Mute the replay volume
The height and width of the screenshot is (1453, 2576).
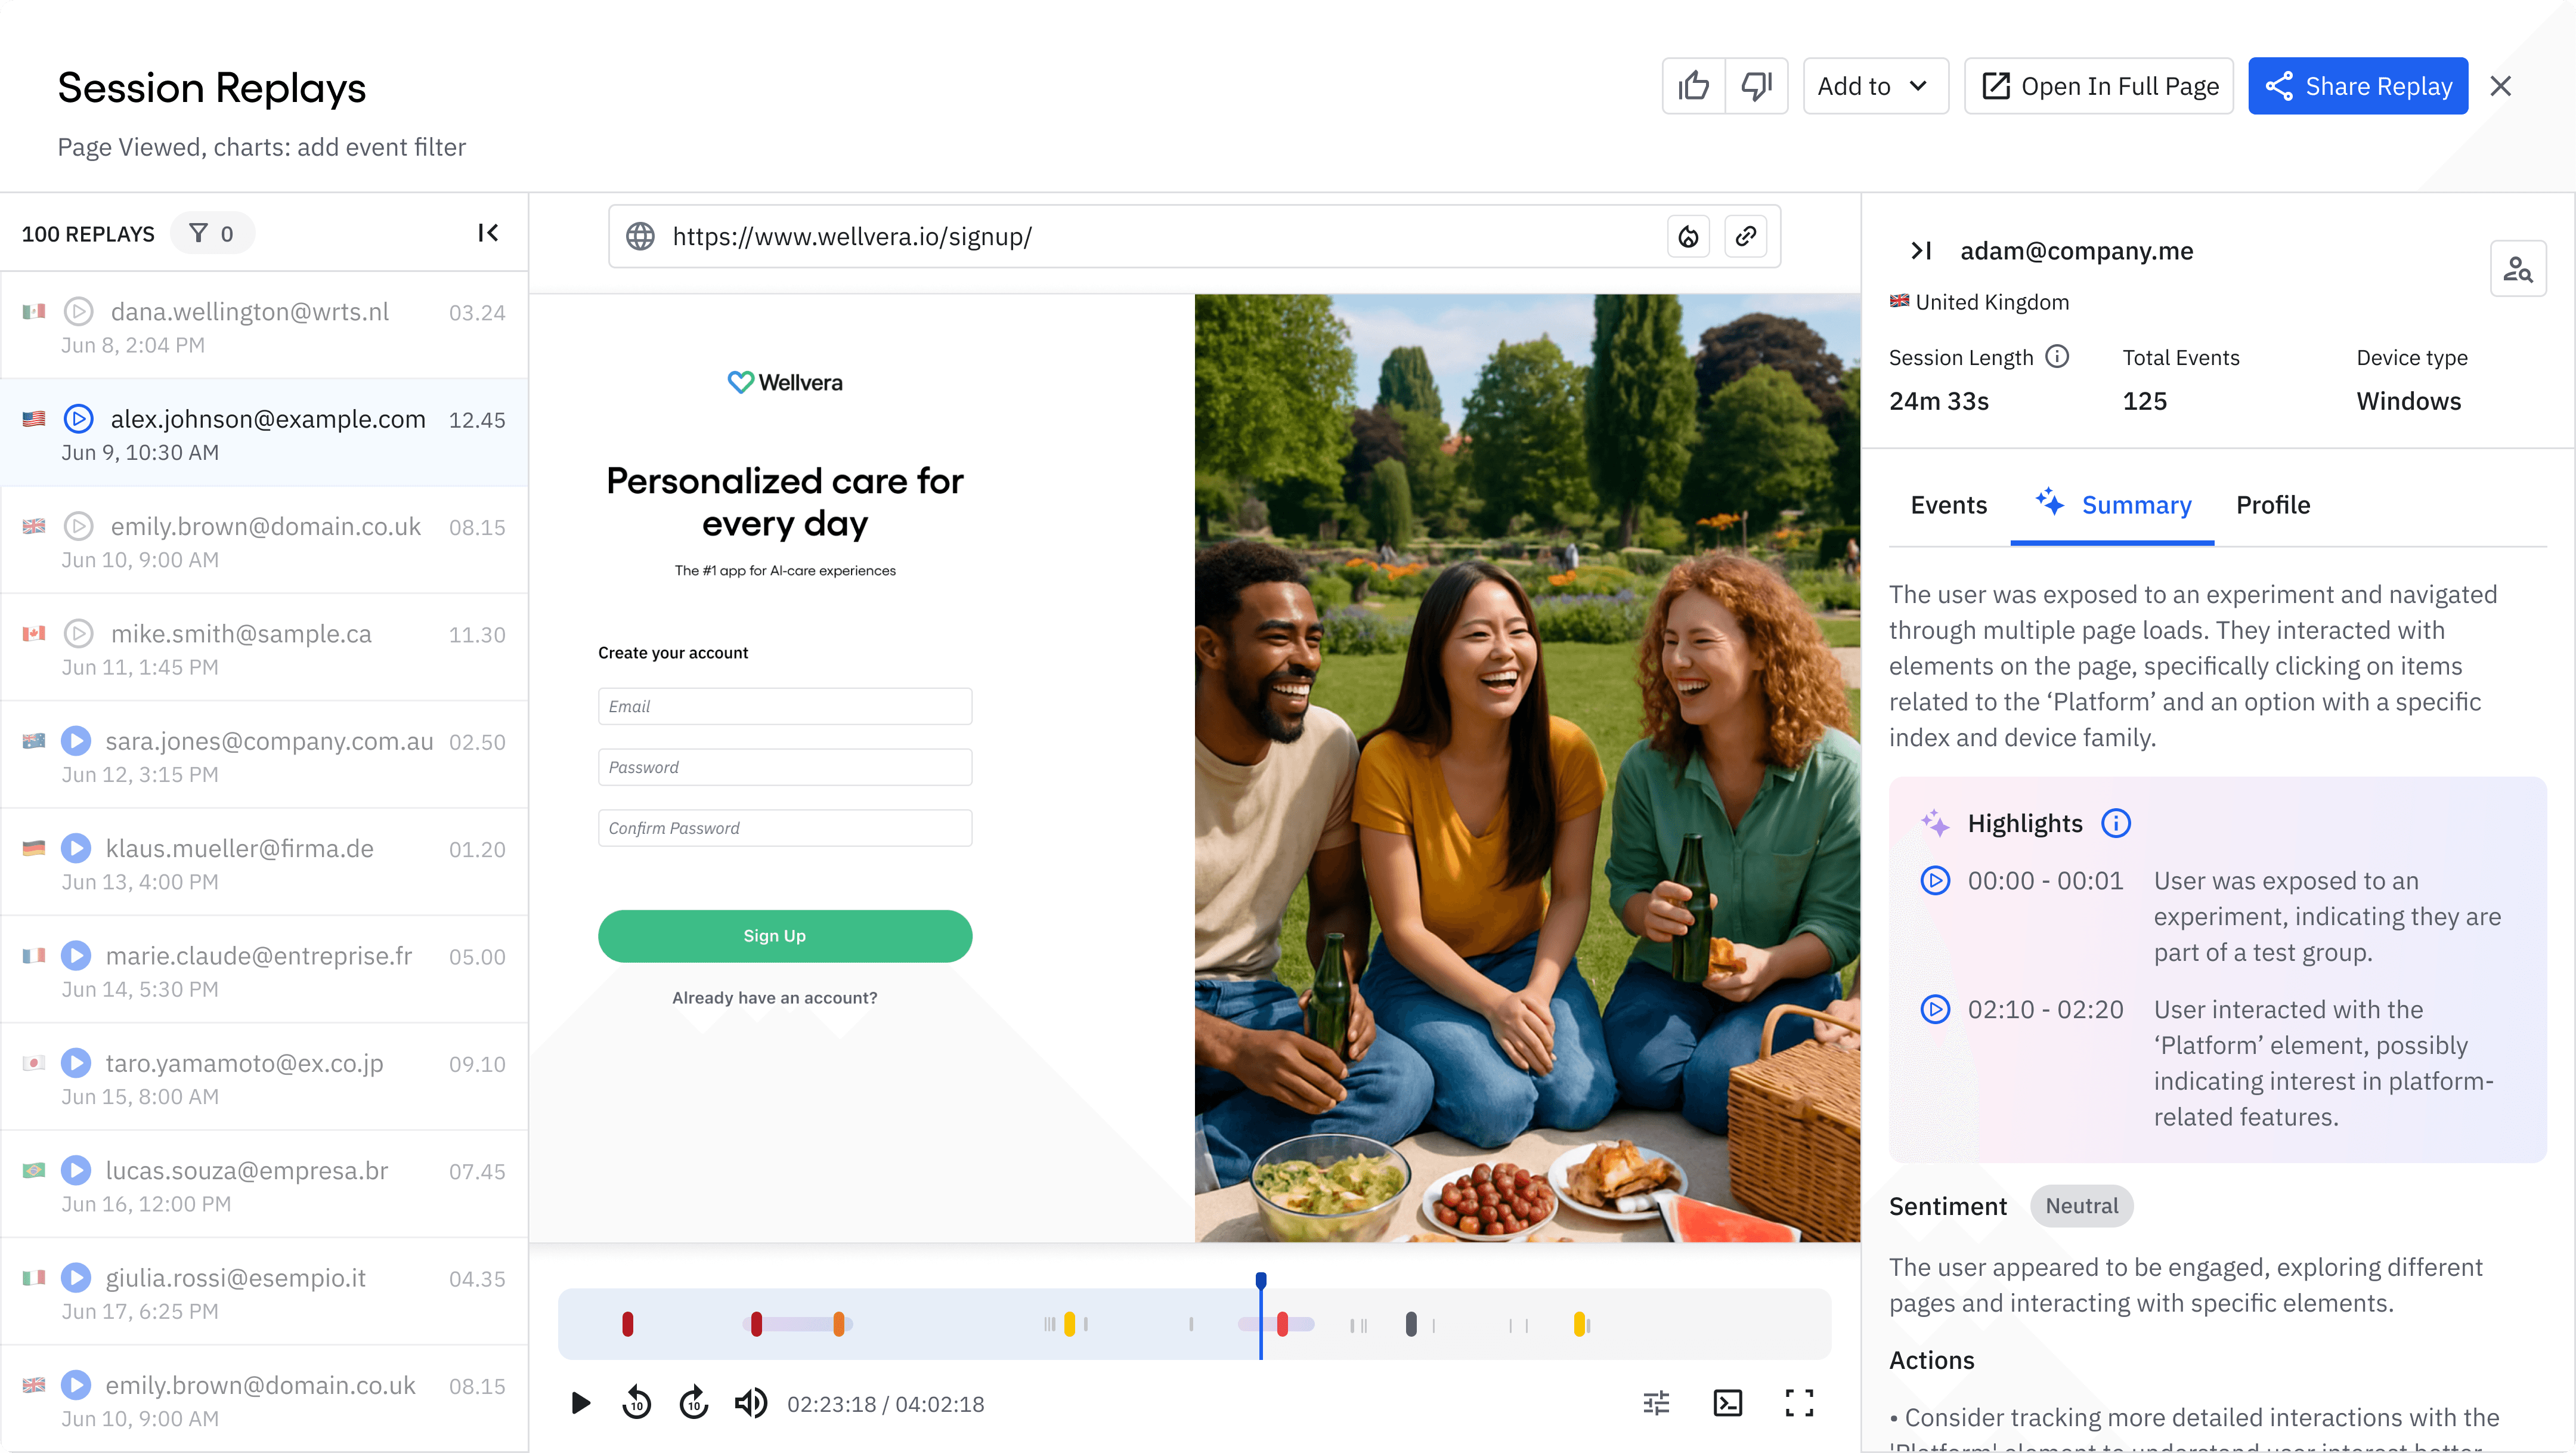click(750, 1403)
